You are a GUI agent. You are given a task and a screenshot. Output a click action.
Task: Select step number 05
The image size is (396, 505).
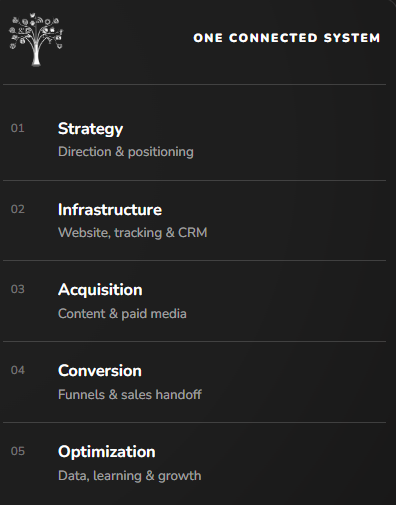18,451
